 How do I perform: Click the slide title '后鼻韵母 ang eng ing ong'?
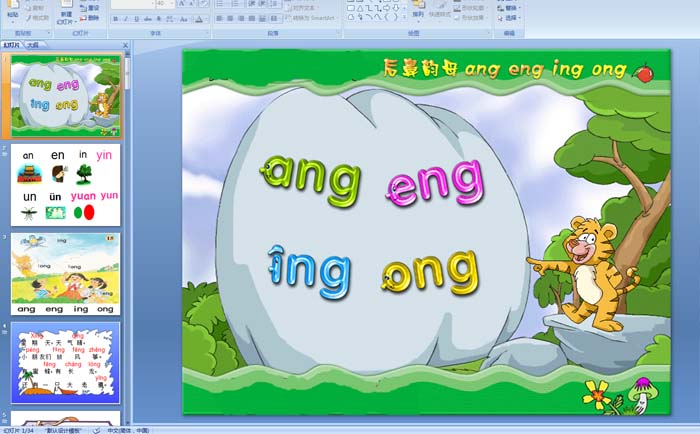[x=504, y=69]
